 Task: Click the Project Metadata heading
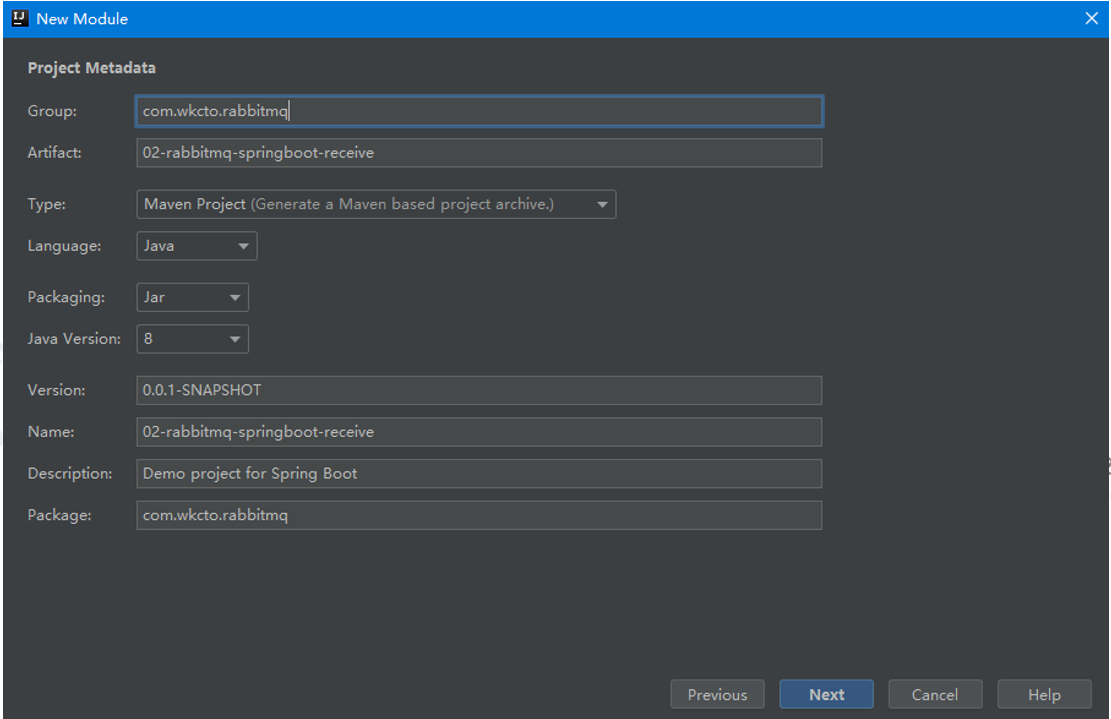pos(91,68)
